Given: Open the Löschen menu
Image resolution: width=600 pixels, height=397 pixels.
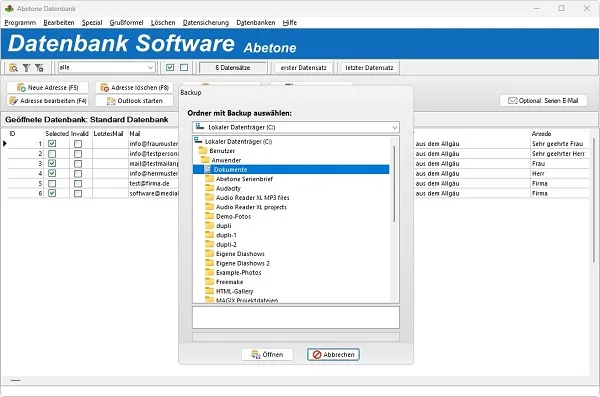Looking at the screenshot, I should 163,23.
